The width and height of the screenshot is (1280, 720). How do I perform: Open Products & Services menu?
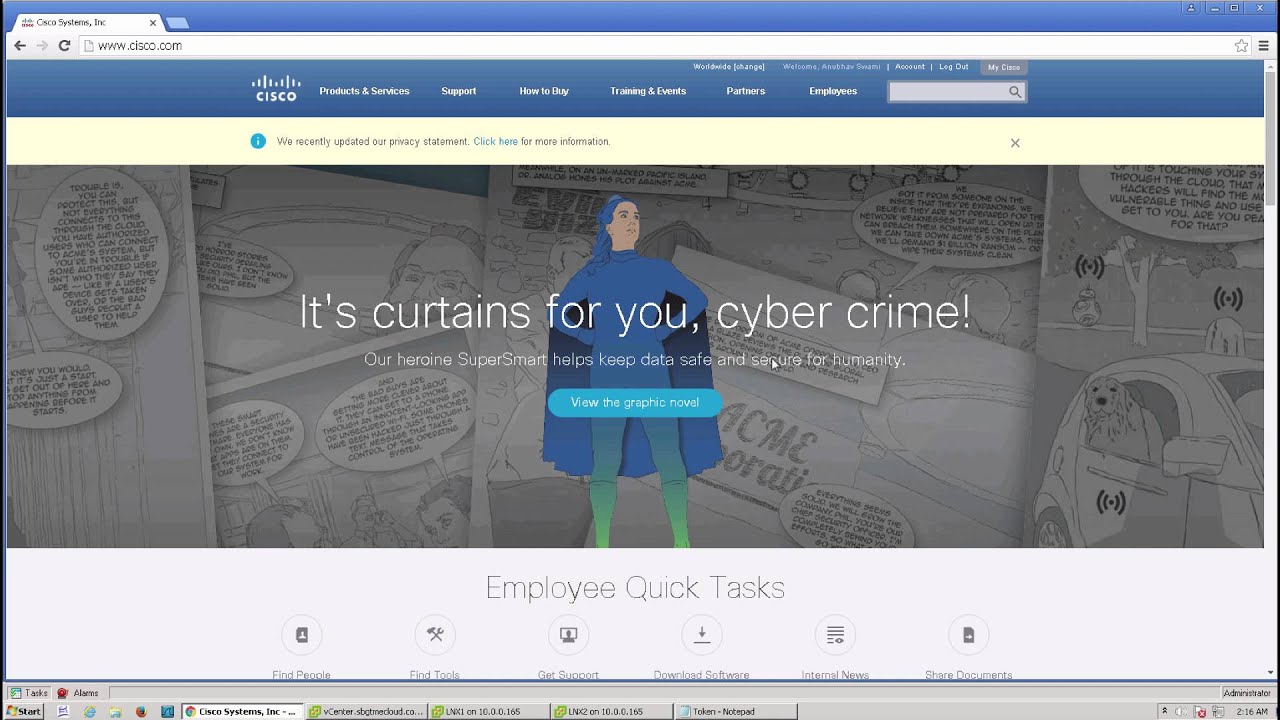(364, 91)
